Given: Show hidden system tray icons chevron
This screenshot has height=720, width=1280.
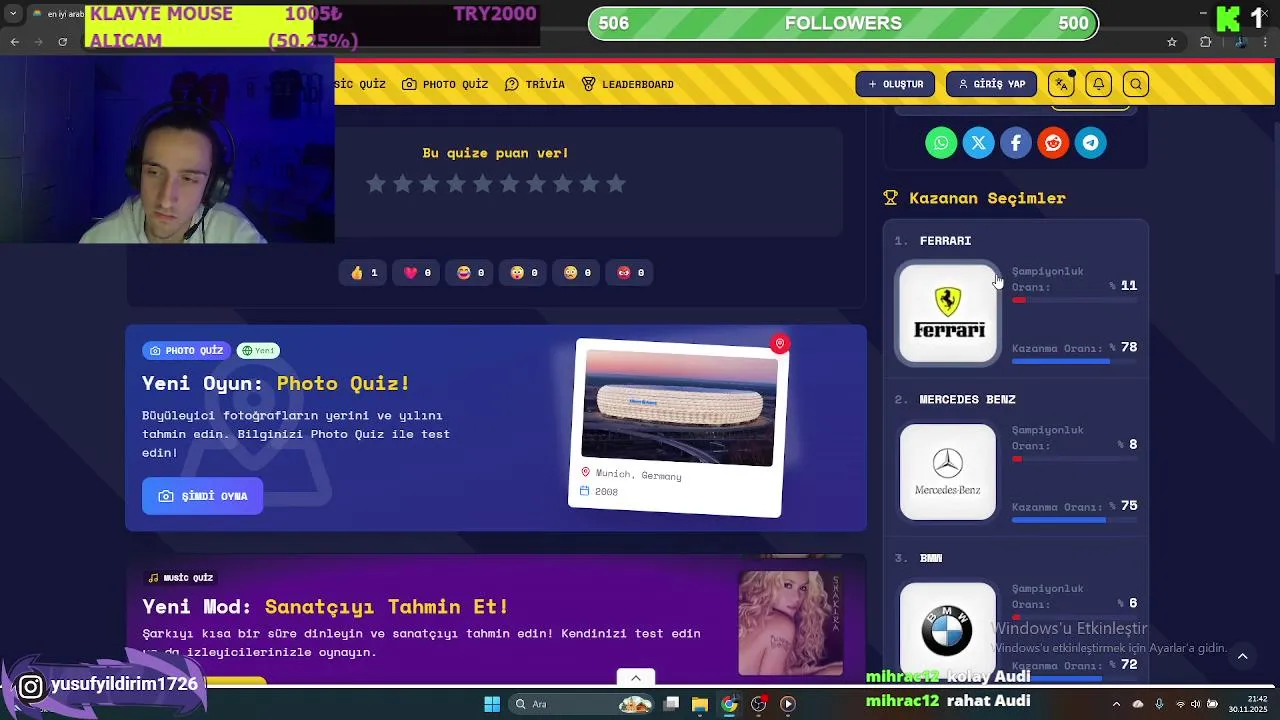Looking at the screenshot, I should pos(1117,704).
